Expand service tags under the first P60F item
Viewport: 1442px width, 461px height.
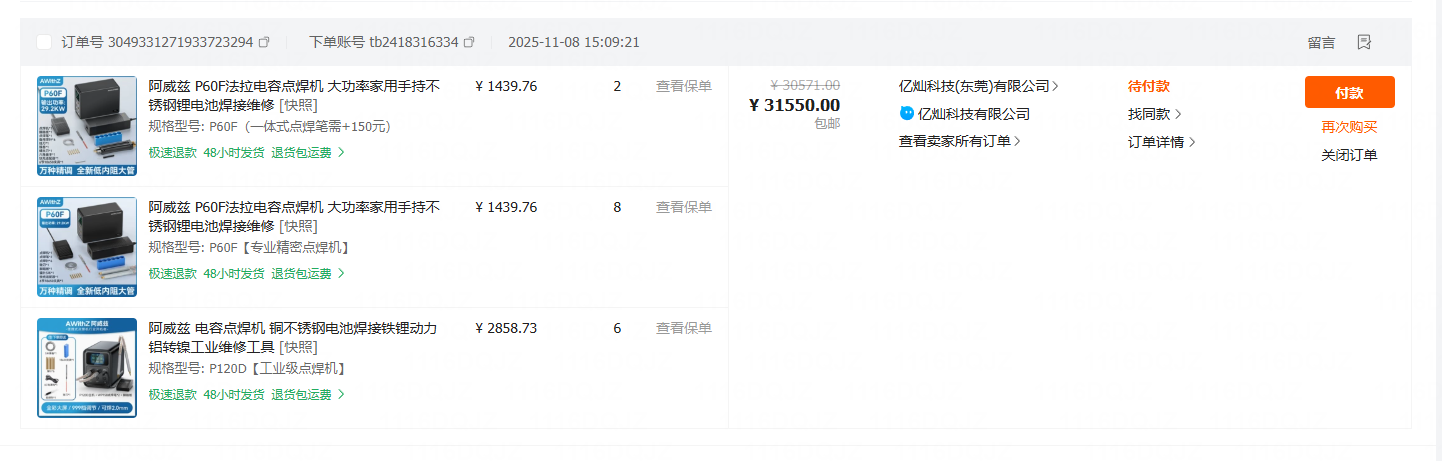[340, 153]
